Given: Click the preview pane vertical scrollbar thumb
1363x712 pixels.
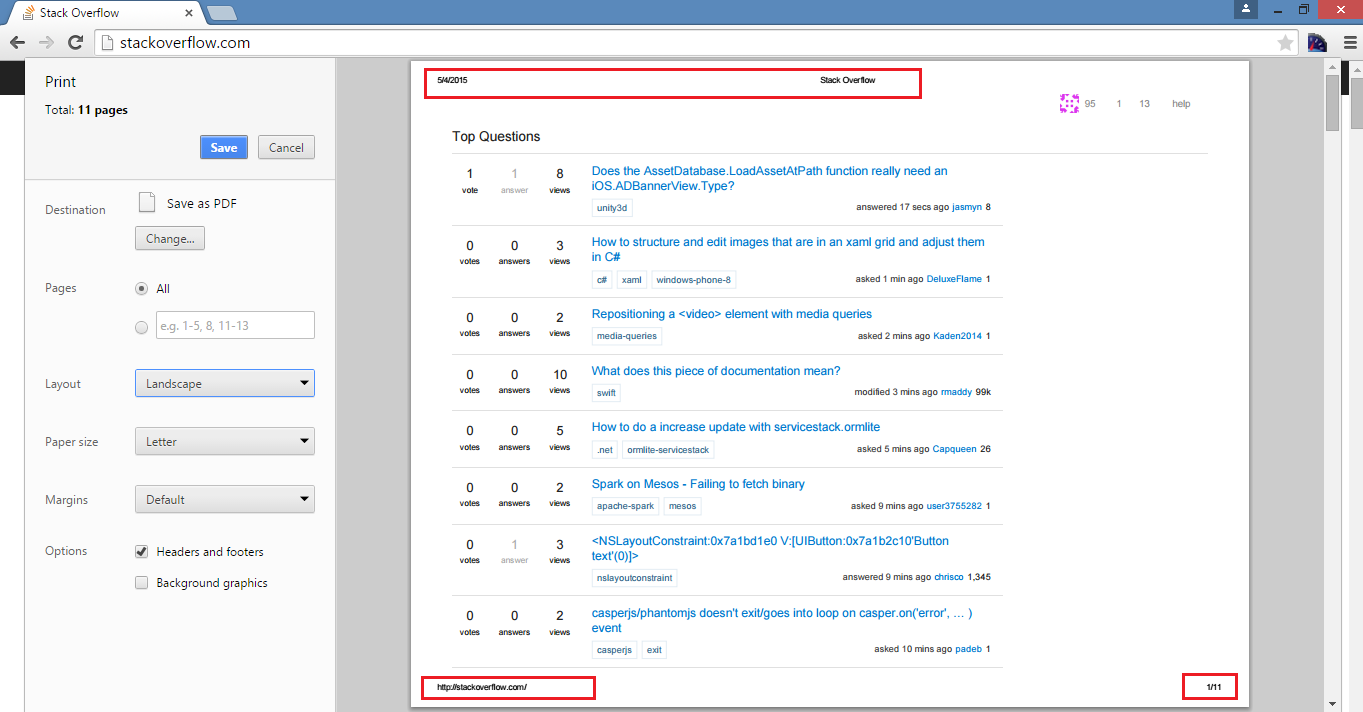Looking at the screenshot, I should [1332, 103].
